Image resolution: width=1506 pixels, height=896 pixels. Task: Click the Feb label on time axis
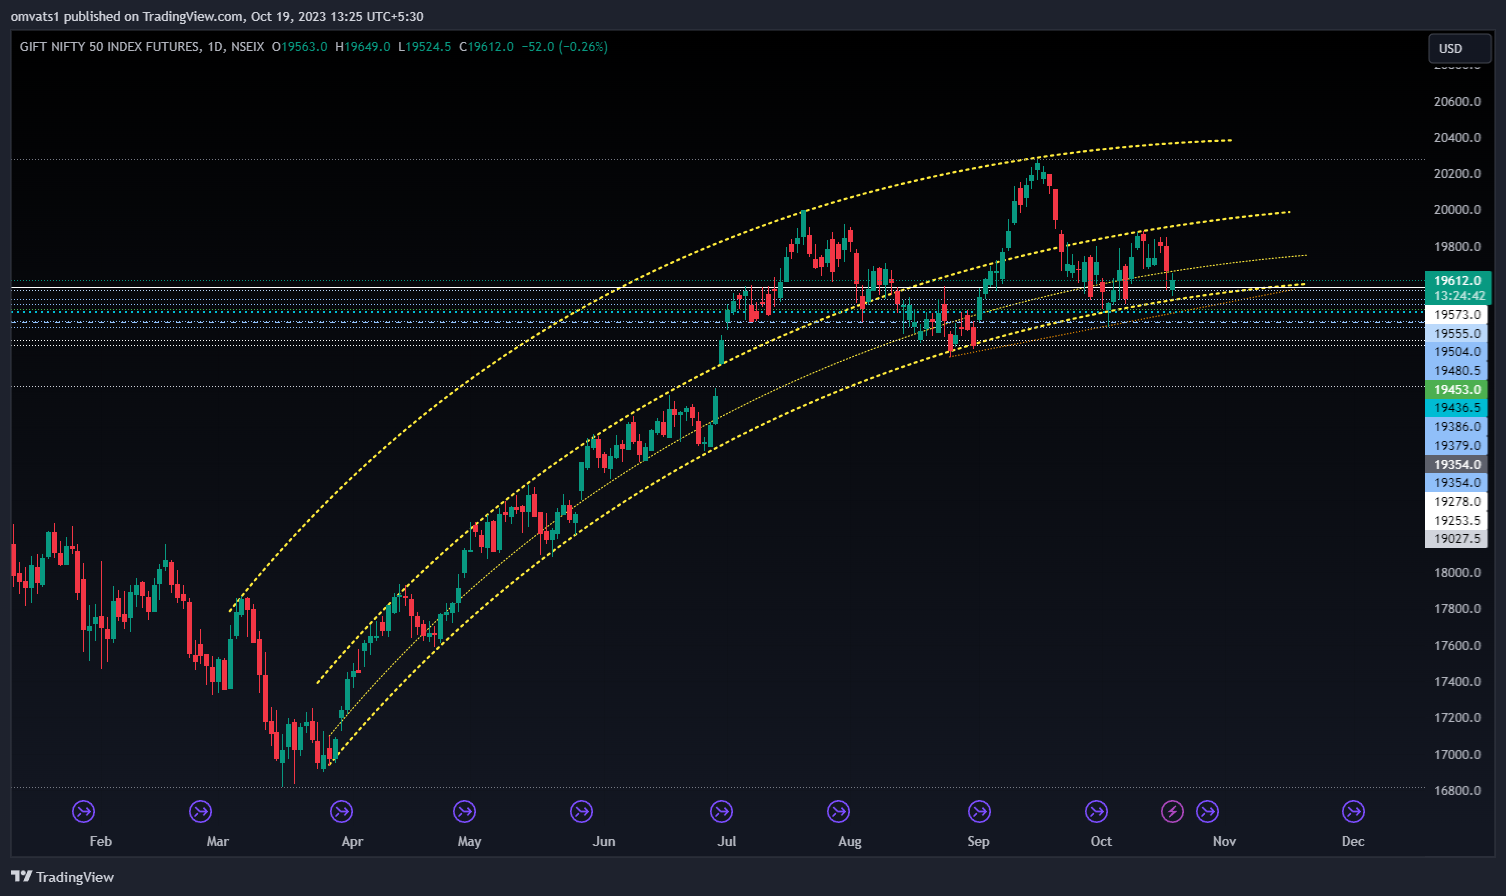[x=101, y=841]
